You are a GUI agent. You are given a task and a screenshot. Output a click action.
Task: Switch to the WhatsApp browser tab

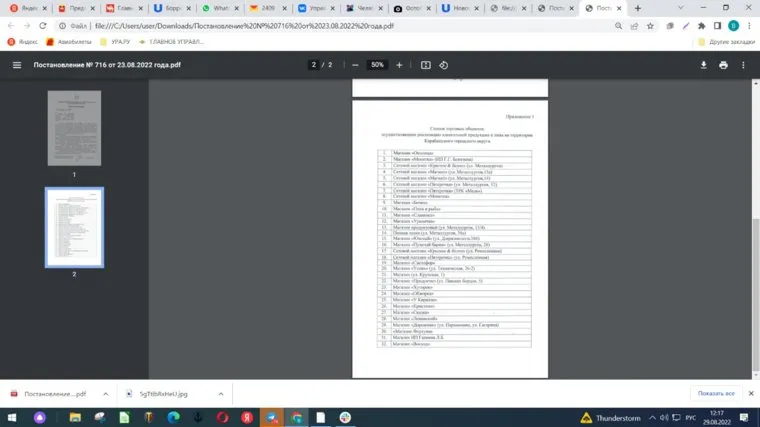(x=217, y=8)
